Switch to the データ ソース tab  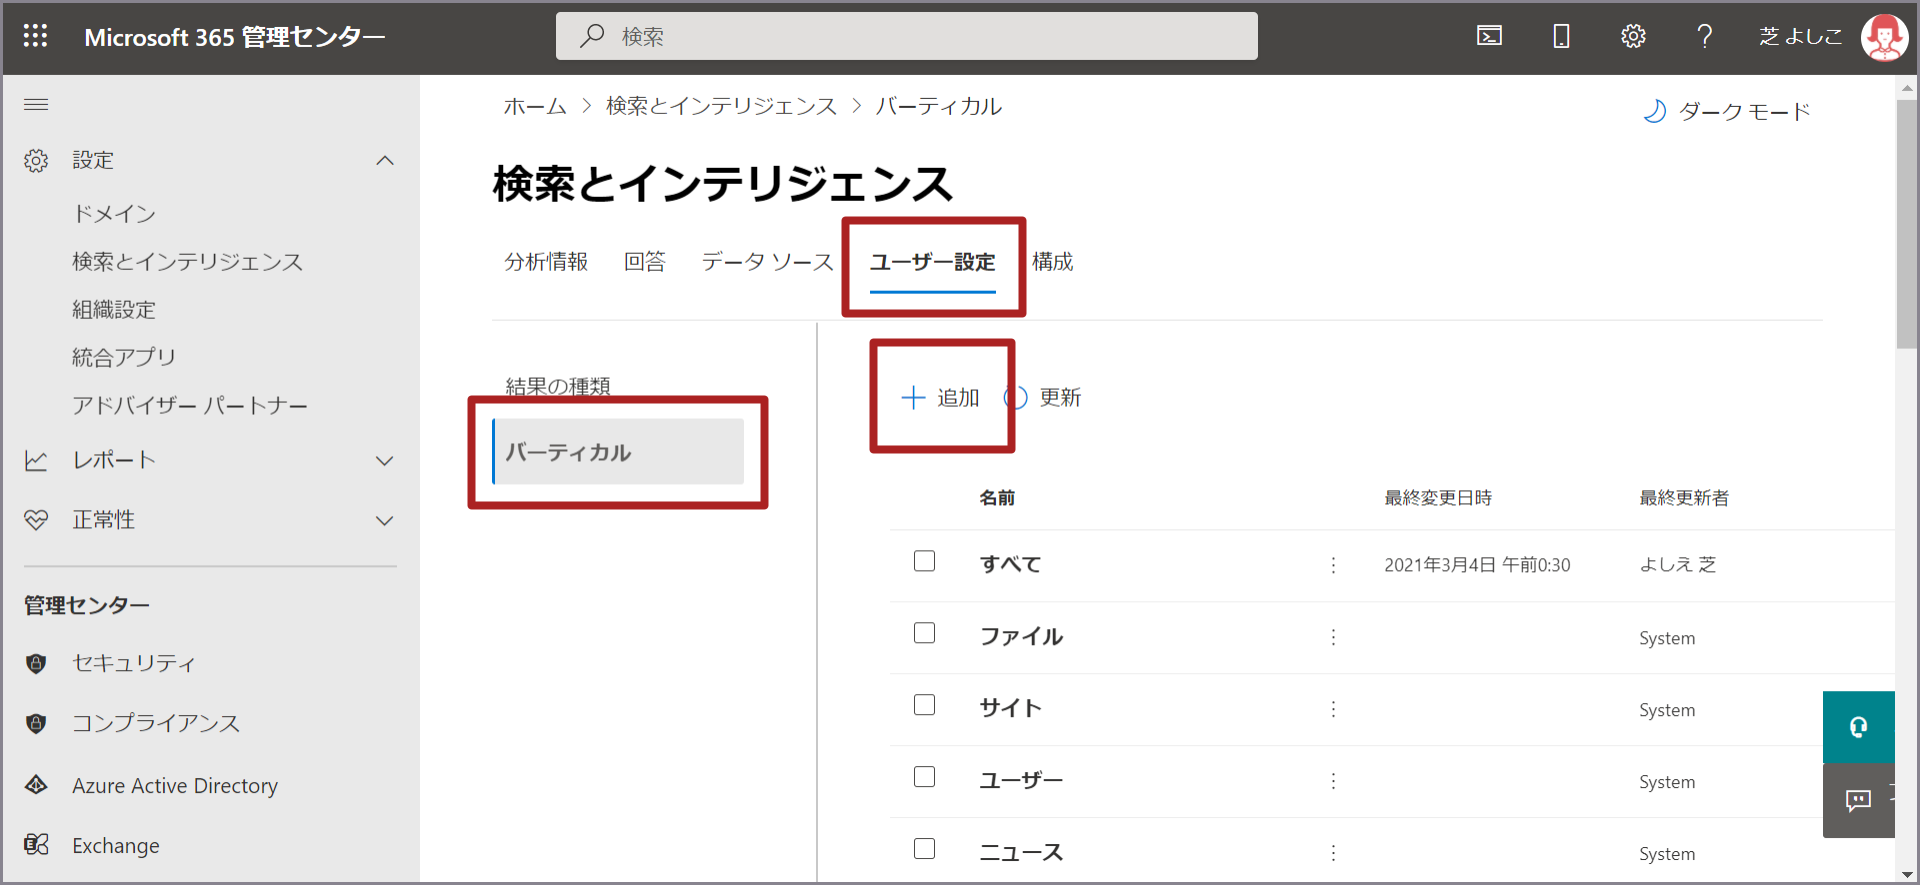tap(767, 262)
